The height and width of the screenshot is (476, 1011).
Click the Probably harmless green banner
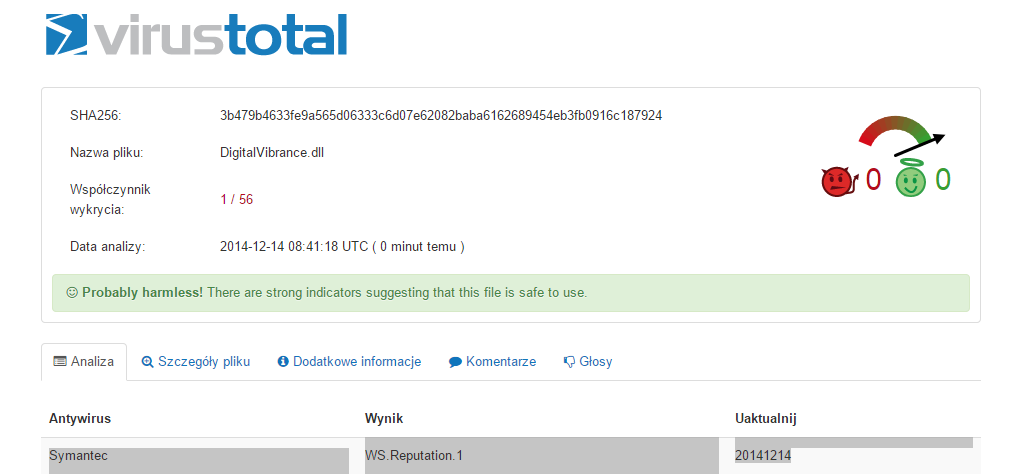pos(511,293)
